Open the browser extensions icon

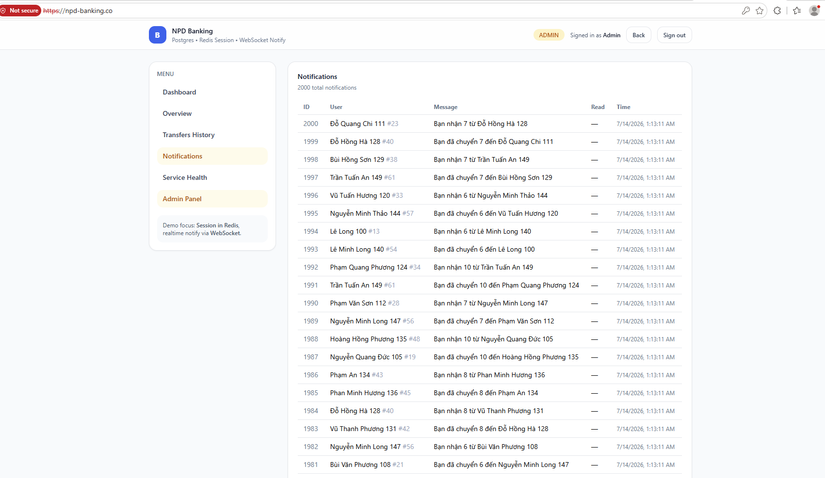coord(777,11)
